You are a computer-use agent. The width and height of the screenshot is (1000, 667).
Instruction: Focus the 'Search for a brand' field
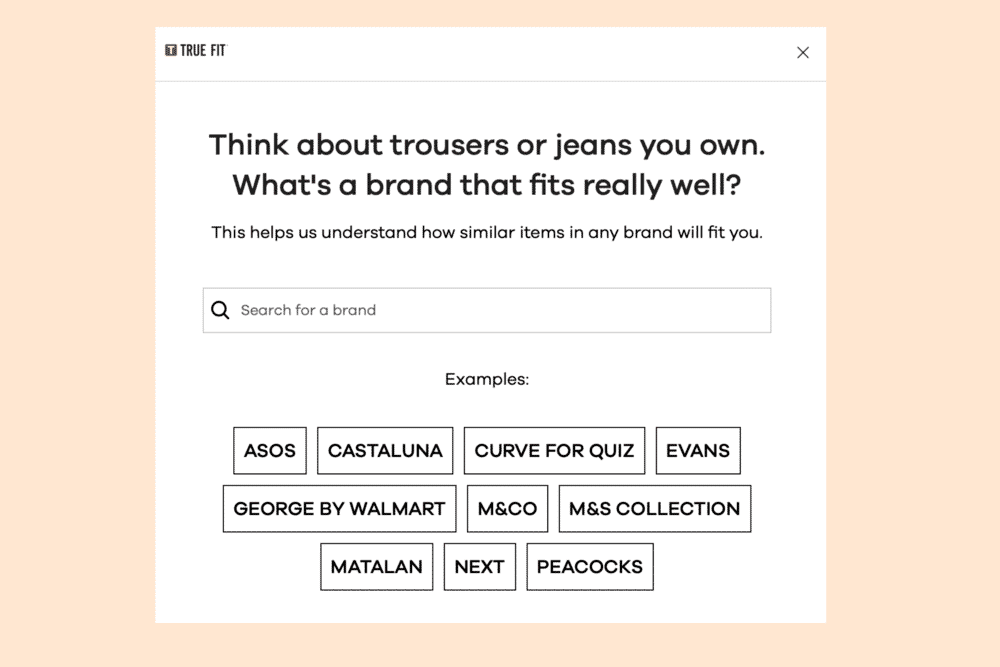tap(500, 310)
